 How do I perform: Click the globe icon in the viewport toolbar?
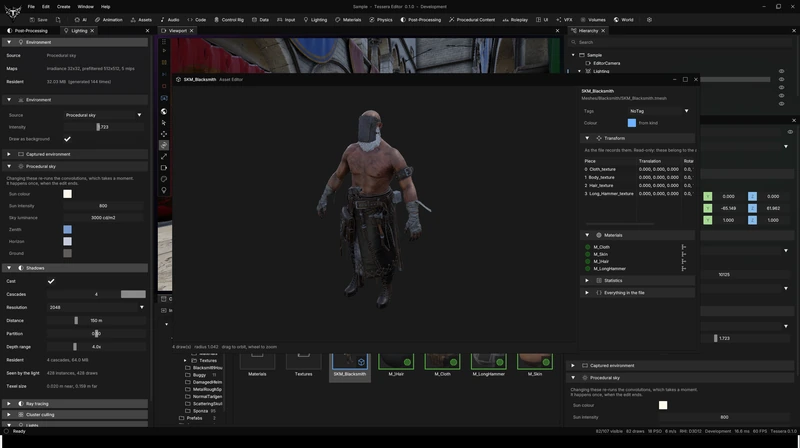coord(164,111)
